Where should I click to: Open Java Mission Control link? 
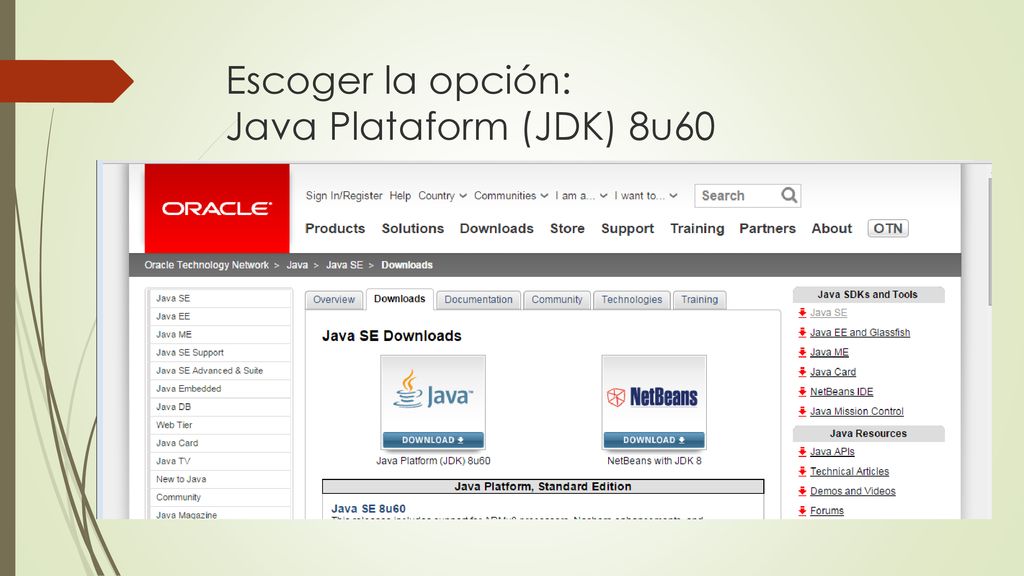click(x=856, y=411)
